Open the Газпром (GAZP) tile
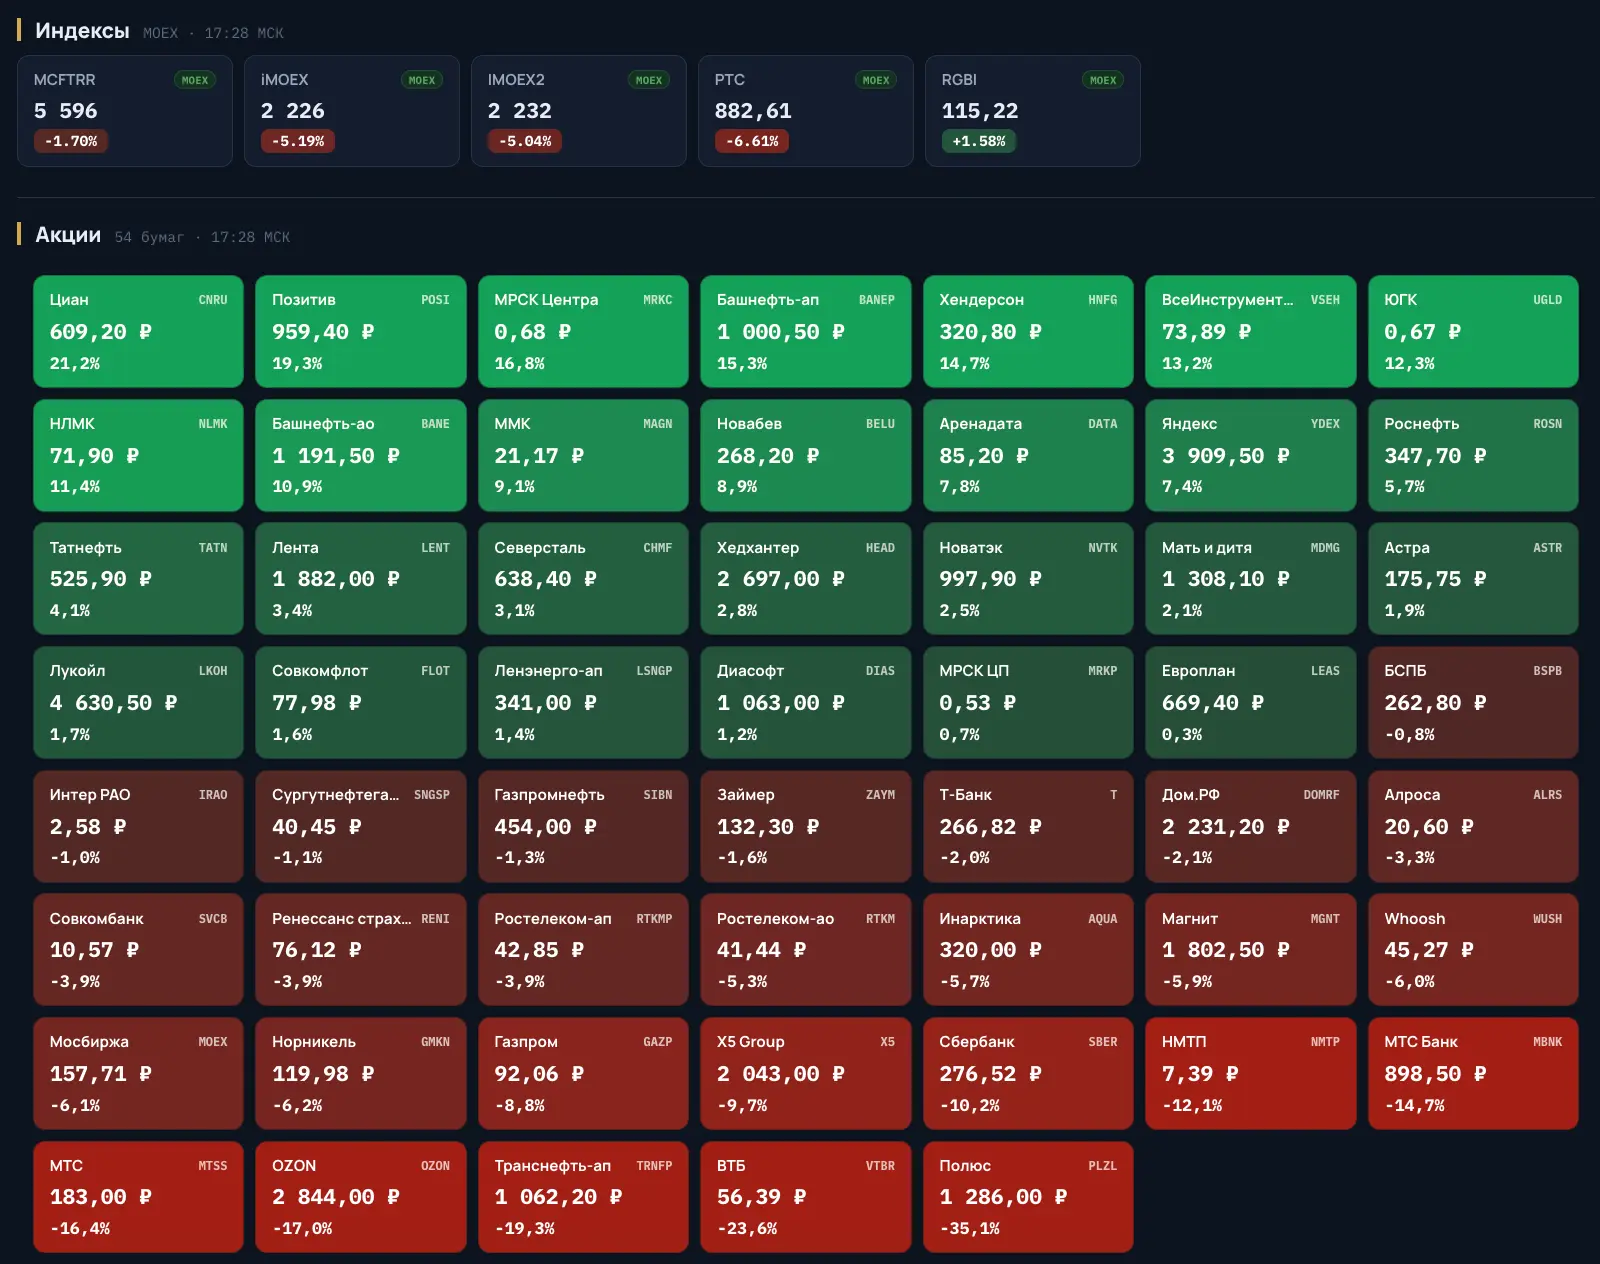The width and height of the screenshot is (1600, 1264). tap(583, 1073)
